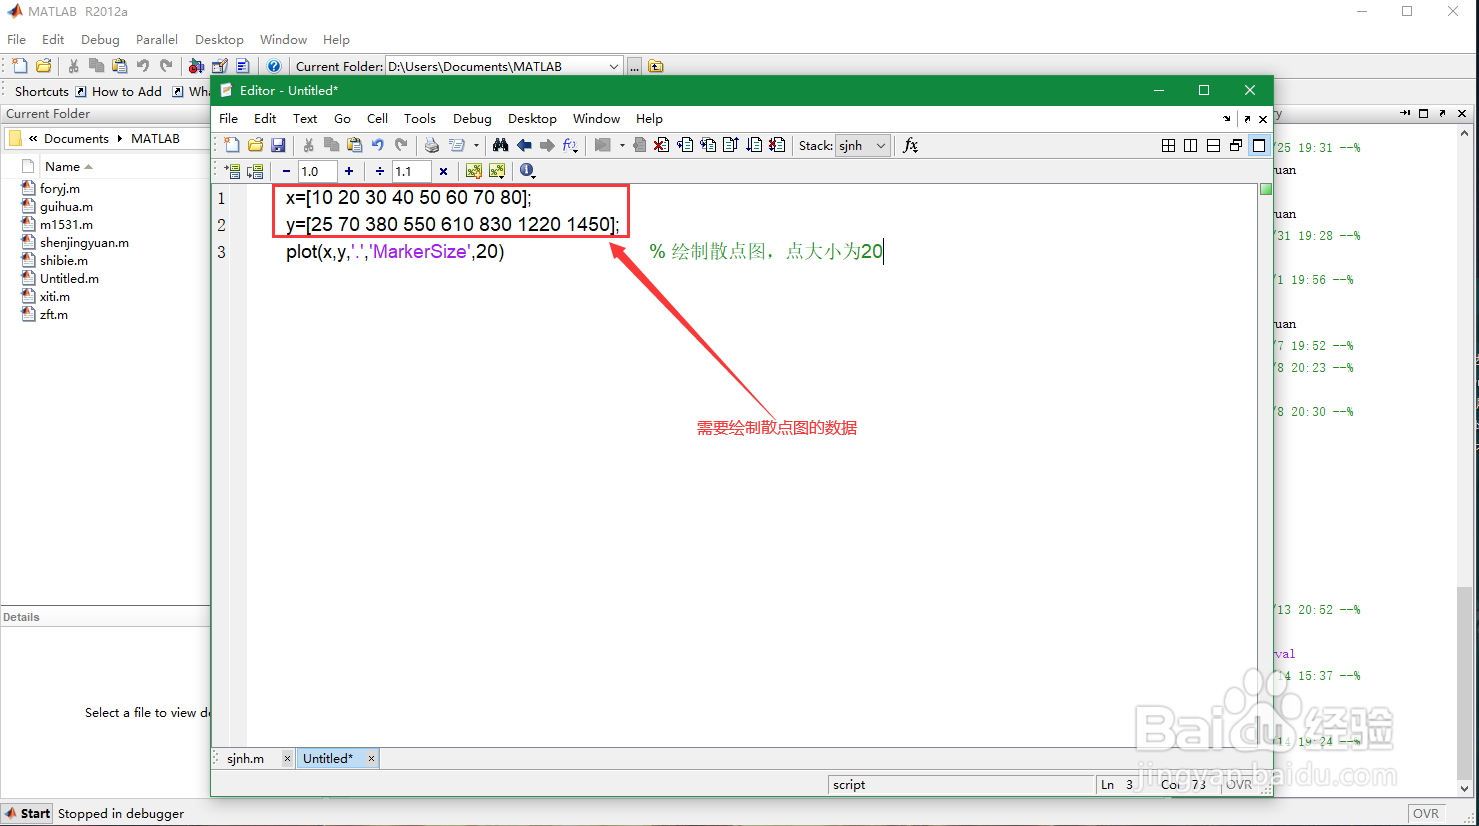Open the main MATLAB Parallel menu

tap(157, 39)
